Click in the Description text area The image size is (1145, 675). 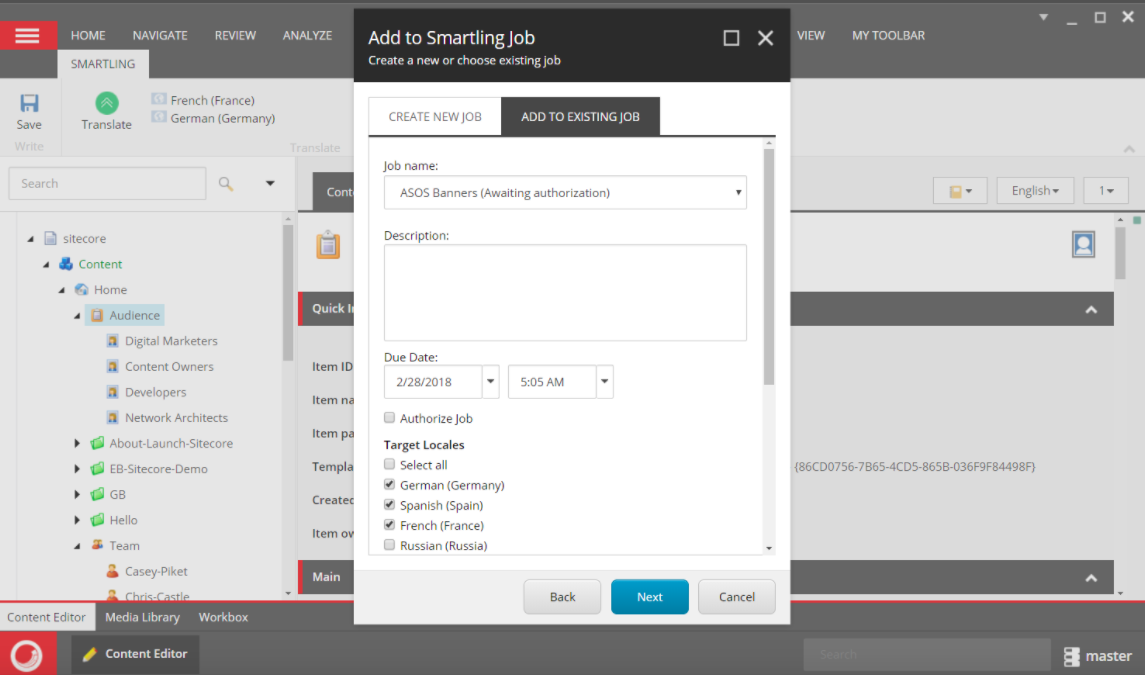565,292
